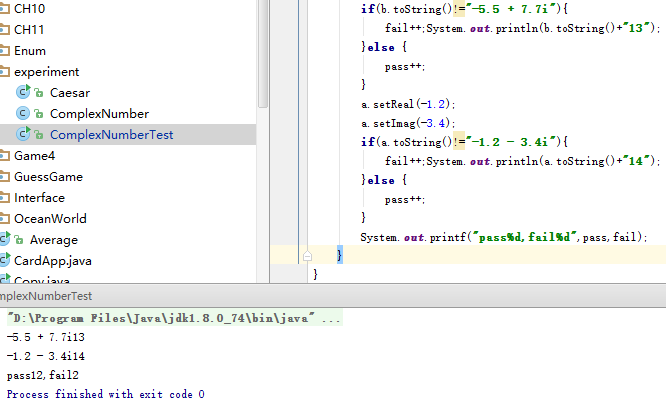The image size is (666, 408).
Task: Click the highlighted closing brace of main method
Action: point(339,254)
